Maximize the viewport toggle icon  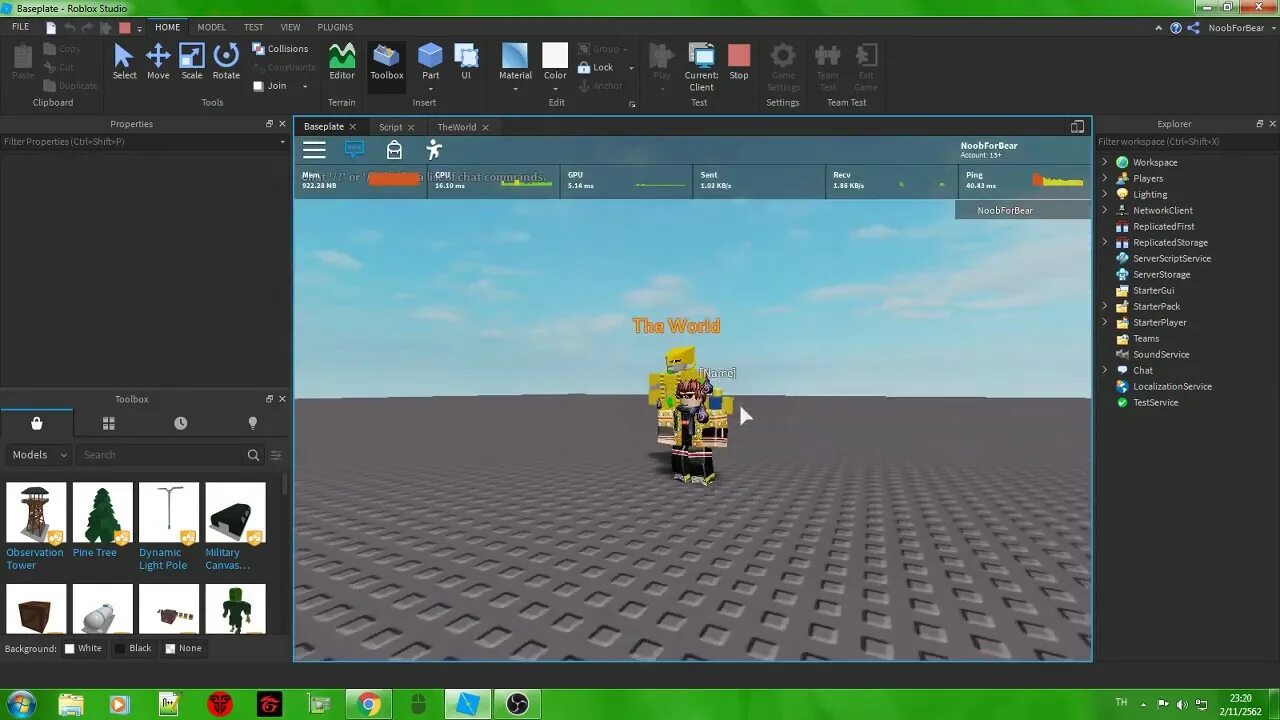1077,127
